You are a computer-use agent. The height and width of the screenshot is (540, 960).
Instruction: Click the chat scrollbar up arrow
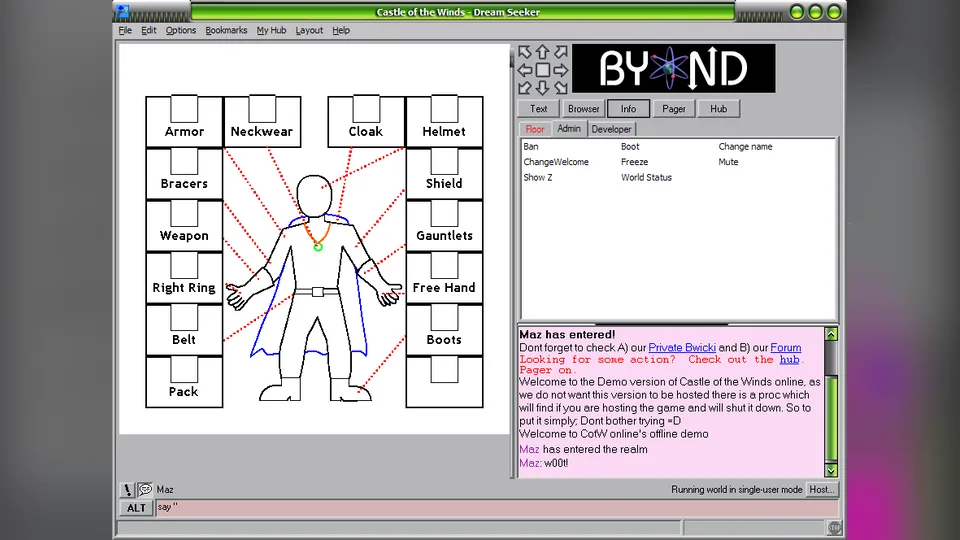coord(831,334)
